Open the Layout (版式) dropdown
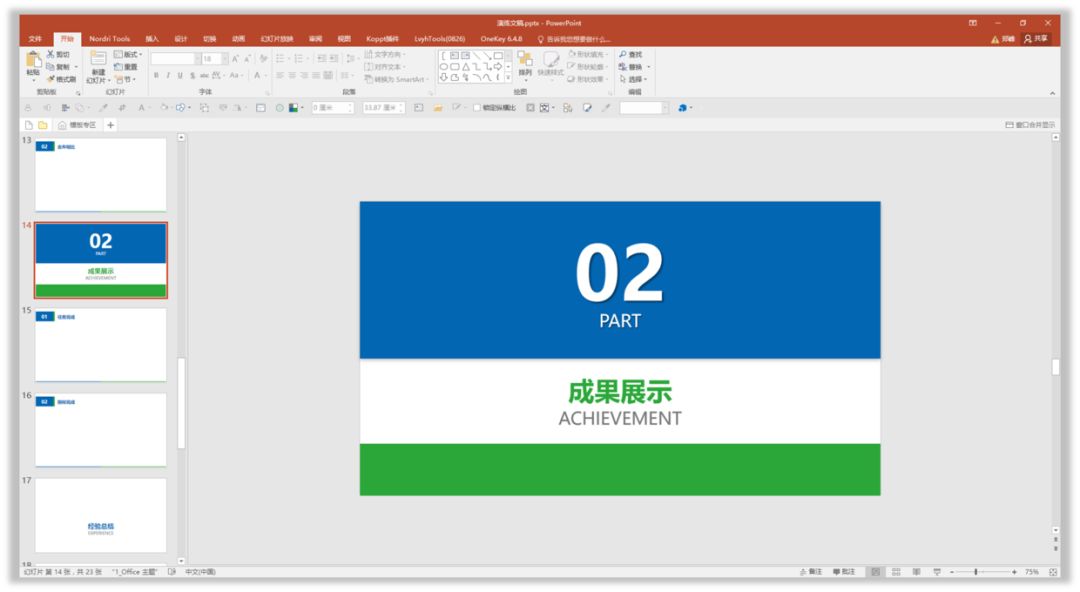Viewport: 1080px width, 592px height. click(x=127, y=54)
